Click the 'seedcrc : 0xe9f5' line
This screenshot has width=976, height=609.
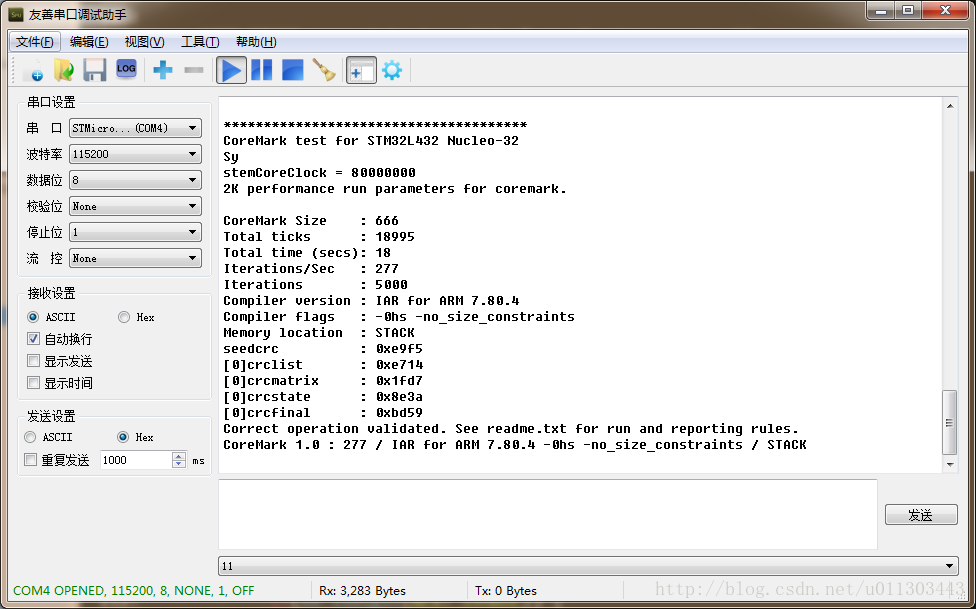pos(322,349)
